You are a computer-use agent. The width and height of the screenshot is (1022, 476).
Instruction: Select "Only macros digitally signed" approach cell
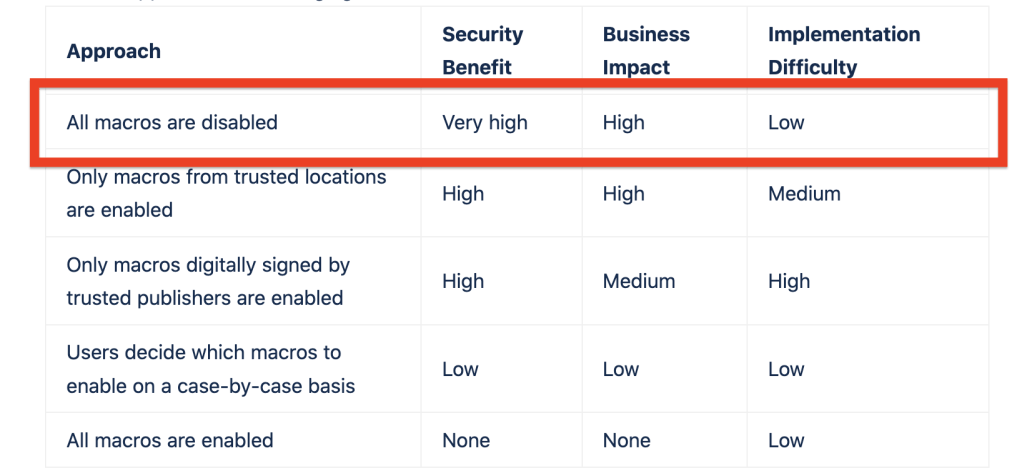click(x=208, y=281)
